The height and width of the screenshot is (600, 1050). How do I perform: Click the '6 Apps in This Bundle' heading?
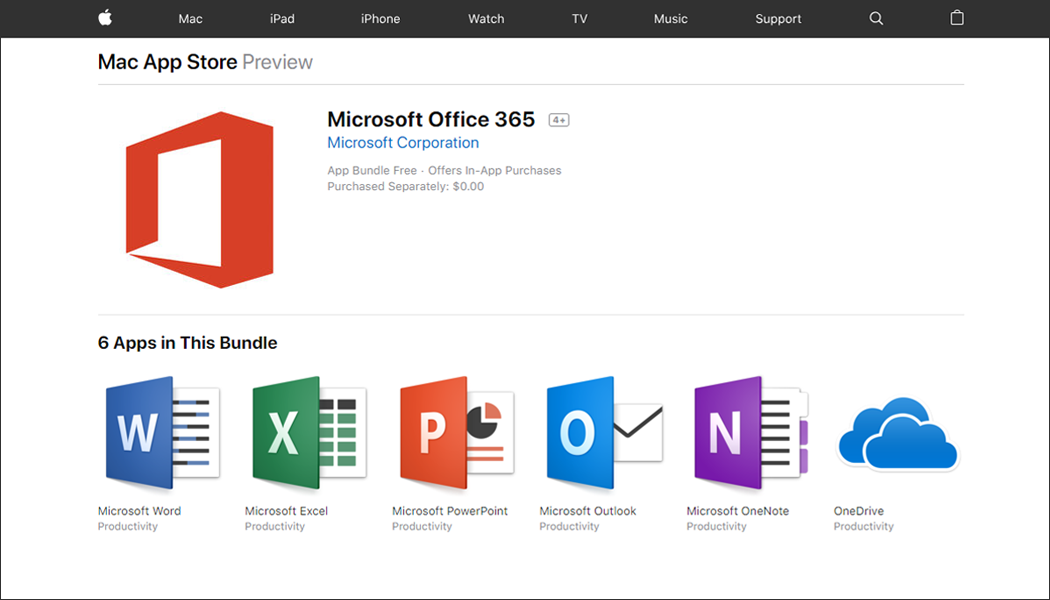tap(188, 343)
